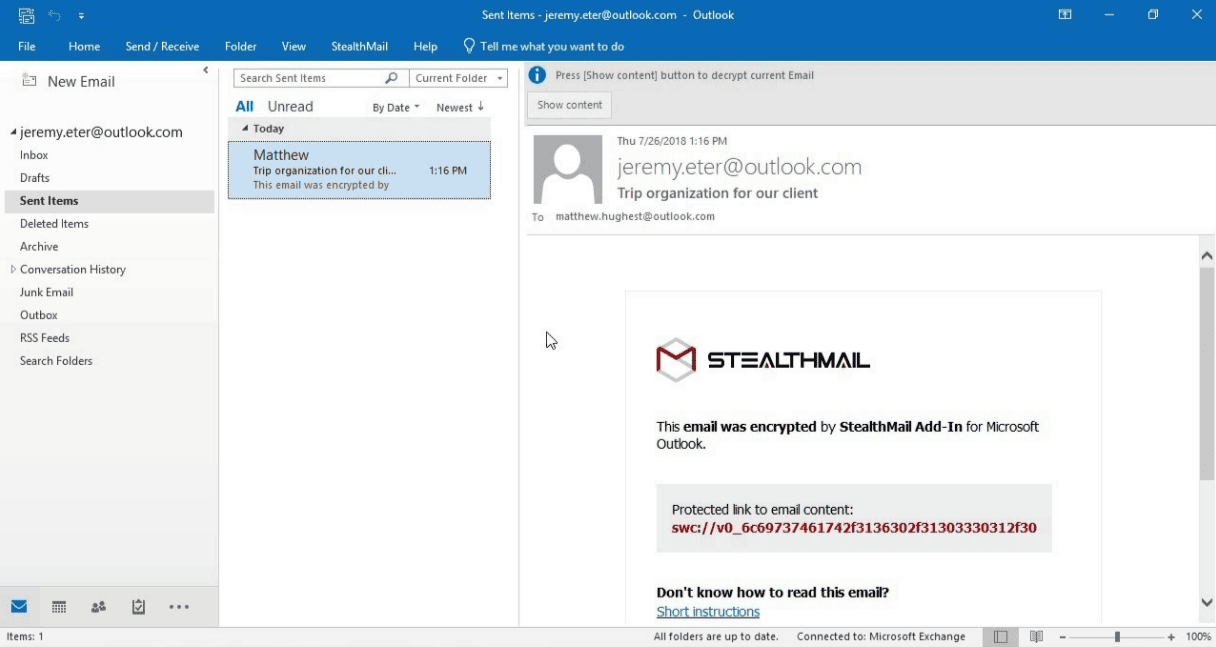1216x647 pixels.
Task: Click recipient matthew.hughest@outlook.com
Action: pos(635,216)
